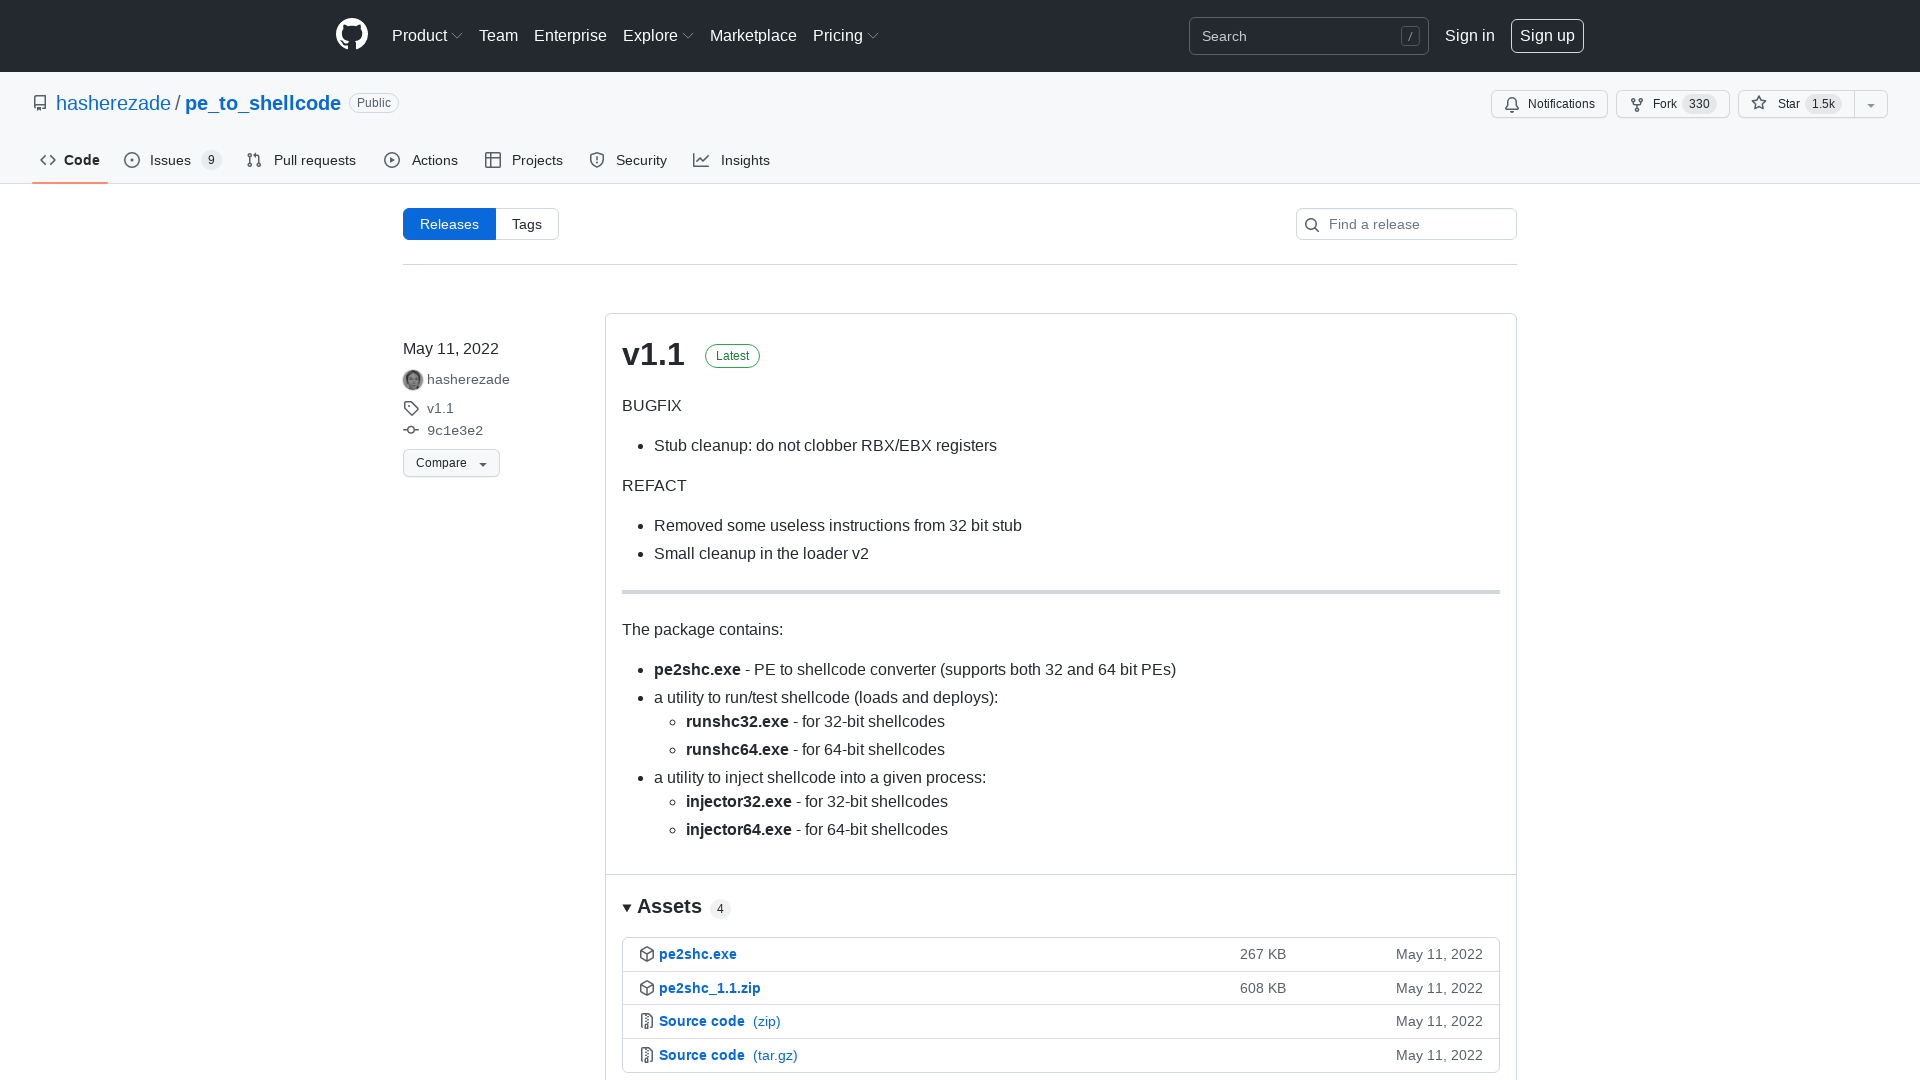Download Source code (tar.gz)
This screenshot has height=1080, width=1920.
[728, 1055]
